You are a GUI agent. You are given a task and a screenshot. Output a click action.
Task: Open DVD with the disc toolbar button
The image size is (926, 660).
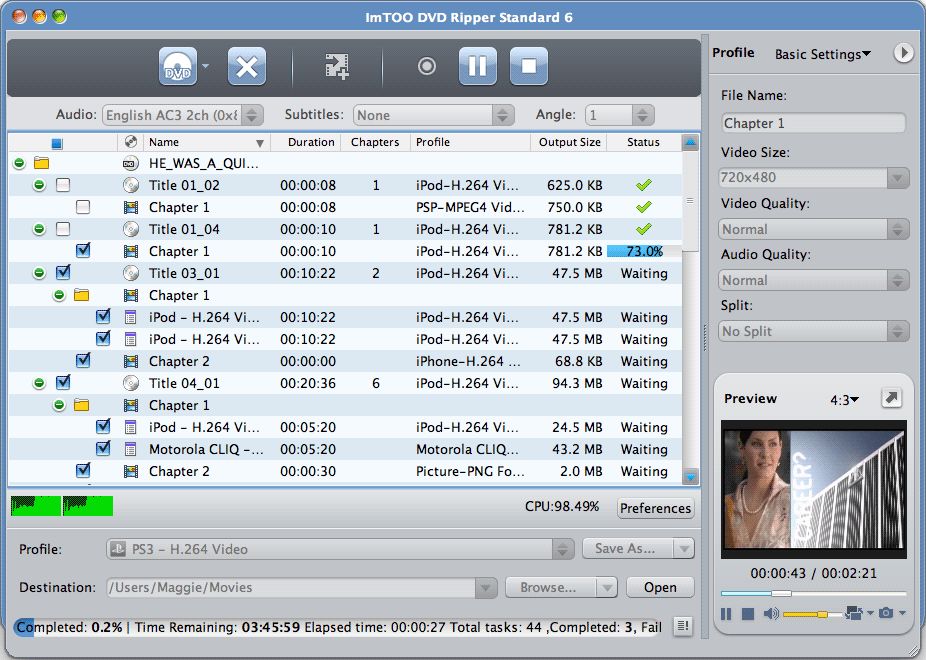[178, 66]
